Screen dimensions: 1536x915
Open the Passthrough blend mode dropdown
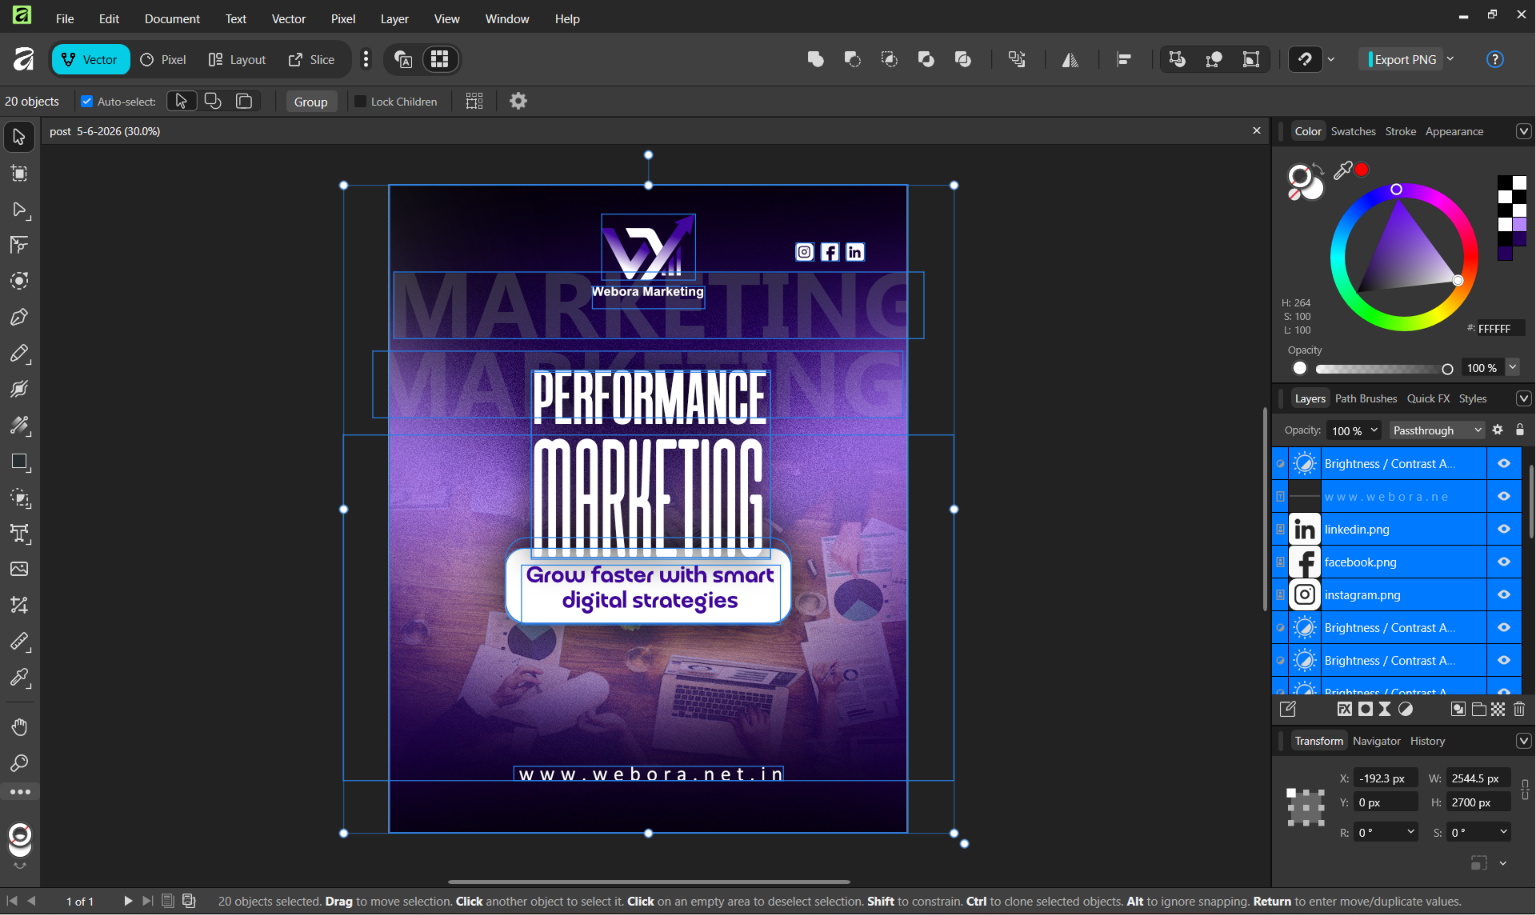(x=1437, y=430)
